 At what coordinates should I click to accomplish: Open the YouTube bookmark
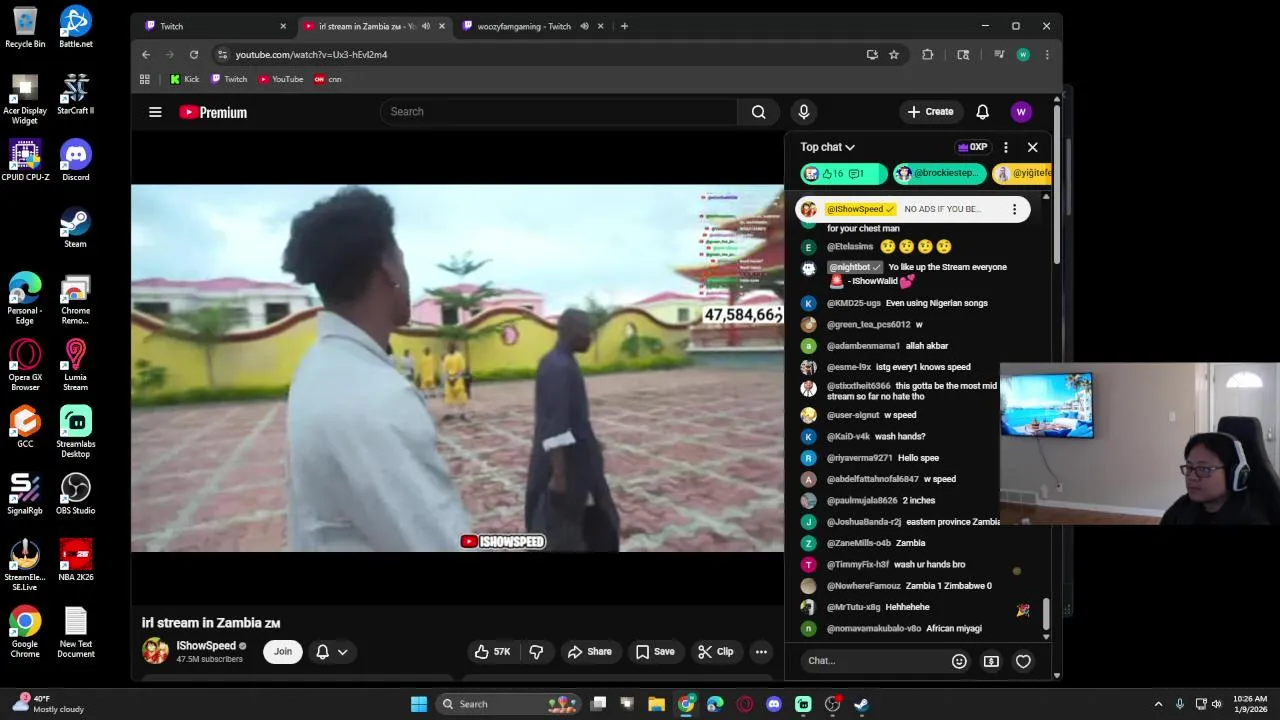click(x=281, y=79)
